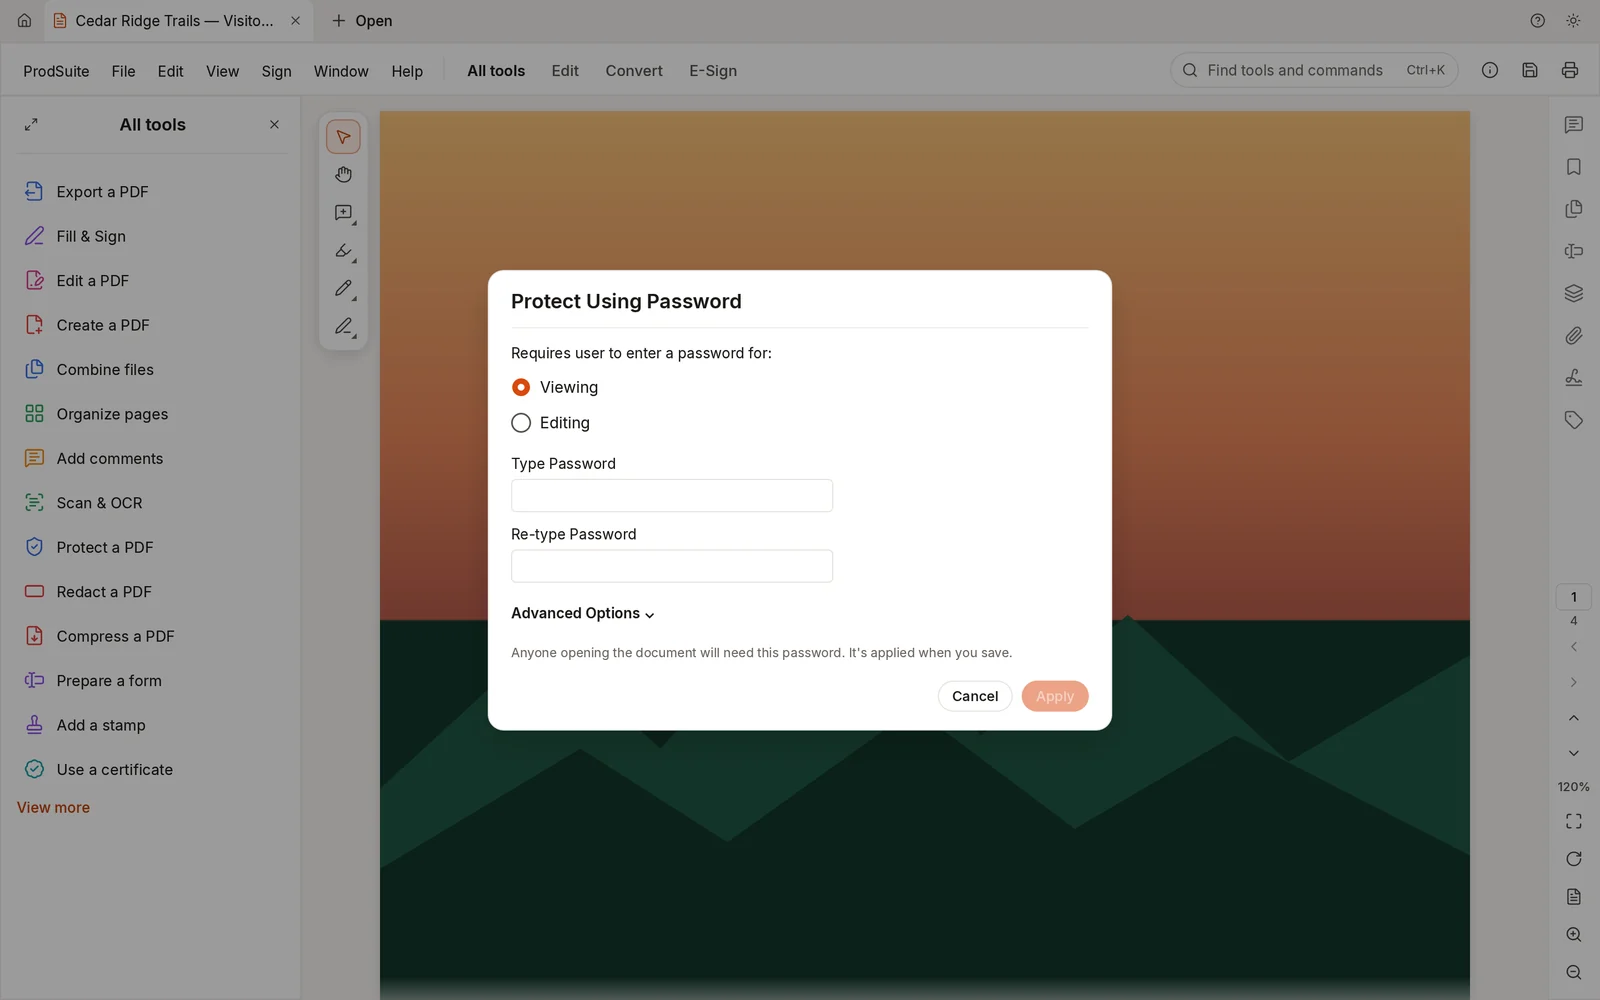Open the Comments pane icon

pos(1574,125)
